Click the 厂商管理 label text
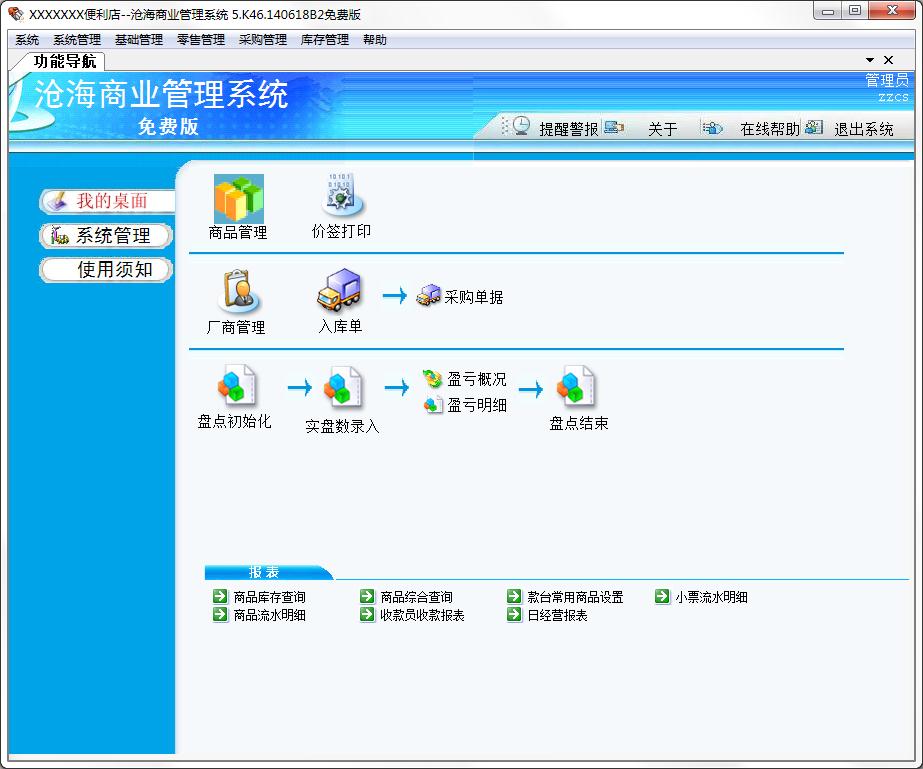 [236, 327]
